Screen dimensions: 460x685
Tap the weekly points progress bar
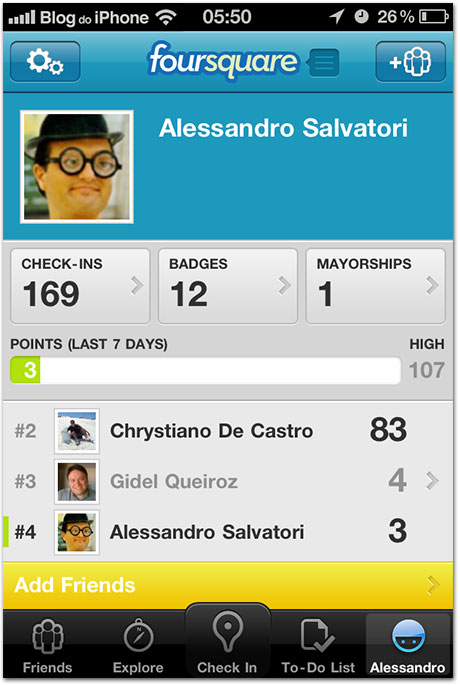205,370
